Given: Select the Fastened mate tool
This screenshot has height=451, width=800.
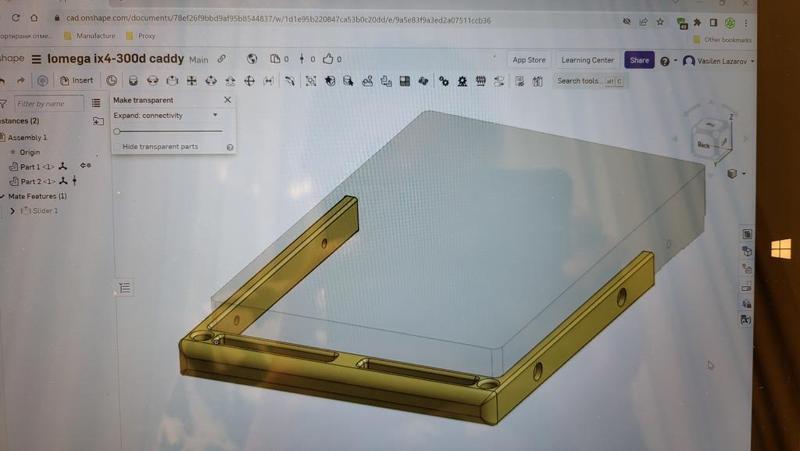Looking at the screenshot, I should click(x=133, y=81).
